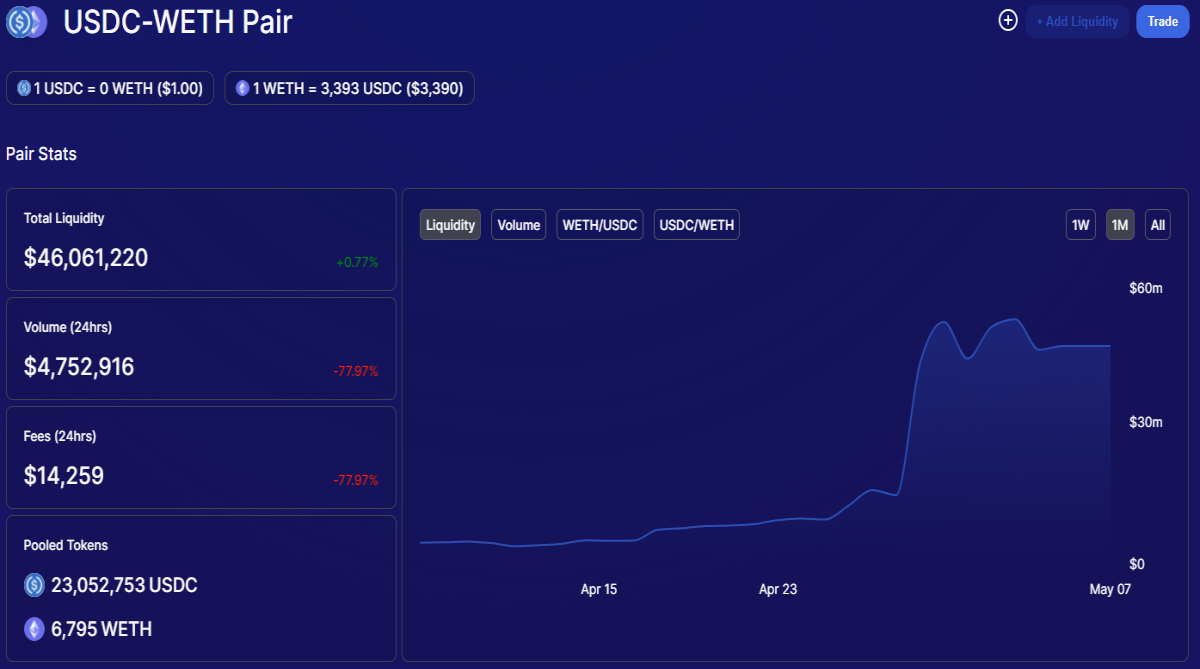Click the 1 USDC = 0 WETH price pill

pos(110,88)
